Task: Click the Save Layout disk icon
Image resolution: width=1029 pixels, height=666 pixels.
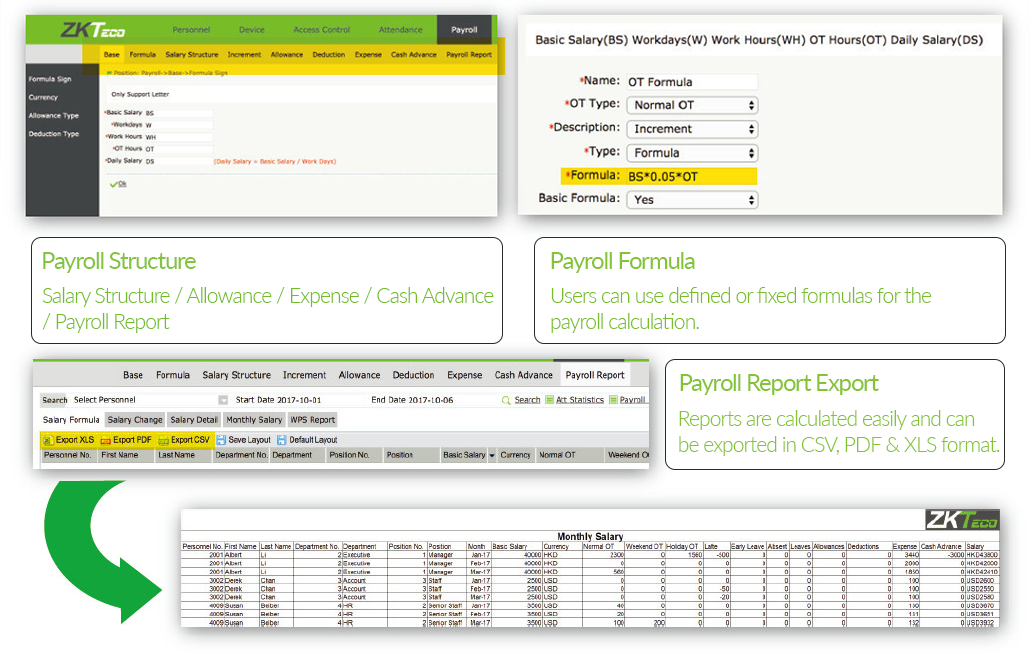Action: tap(221, 440)
